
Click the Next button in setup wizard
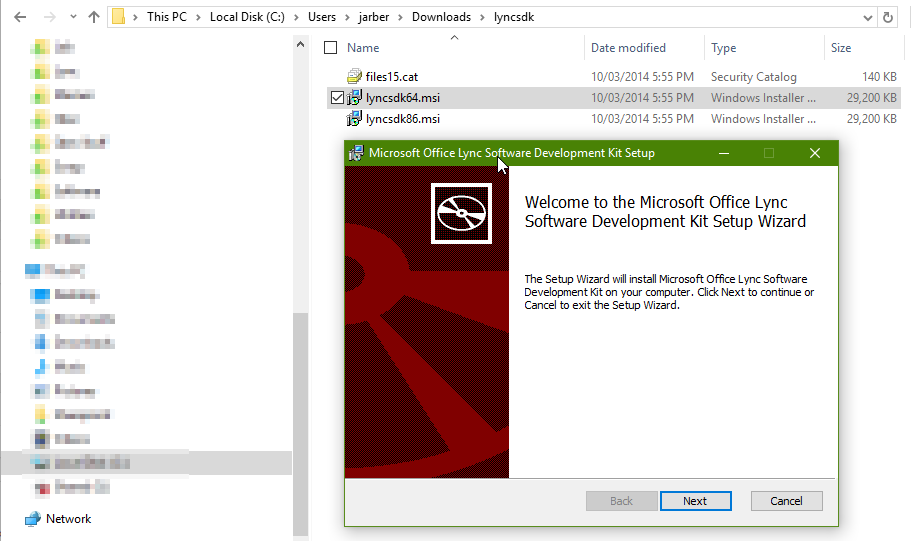point(695,501)
